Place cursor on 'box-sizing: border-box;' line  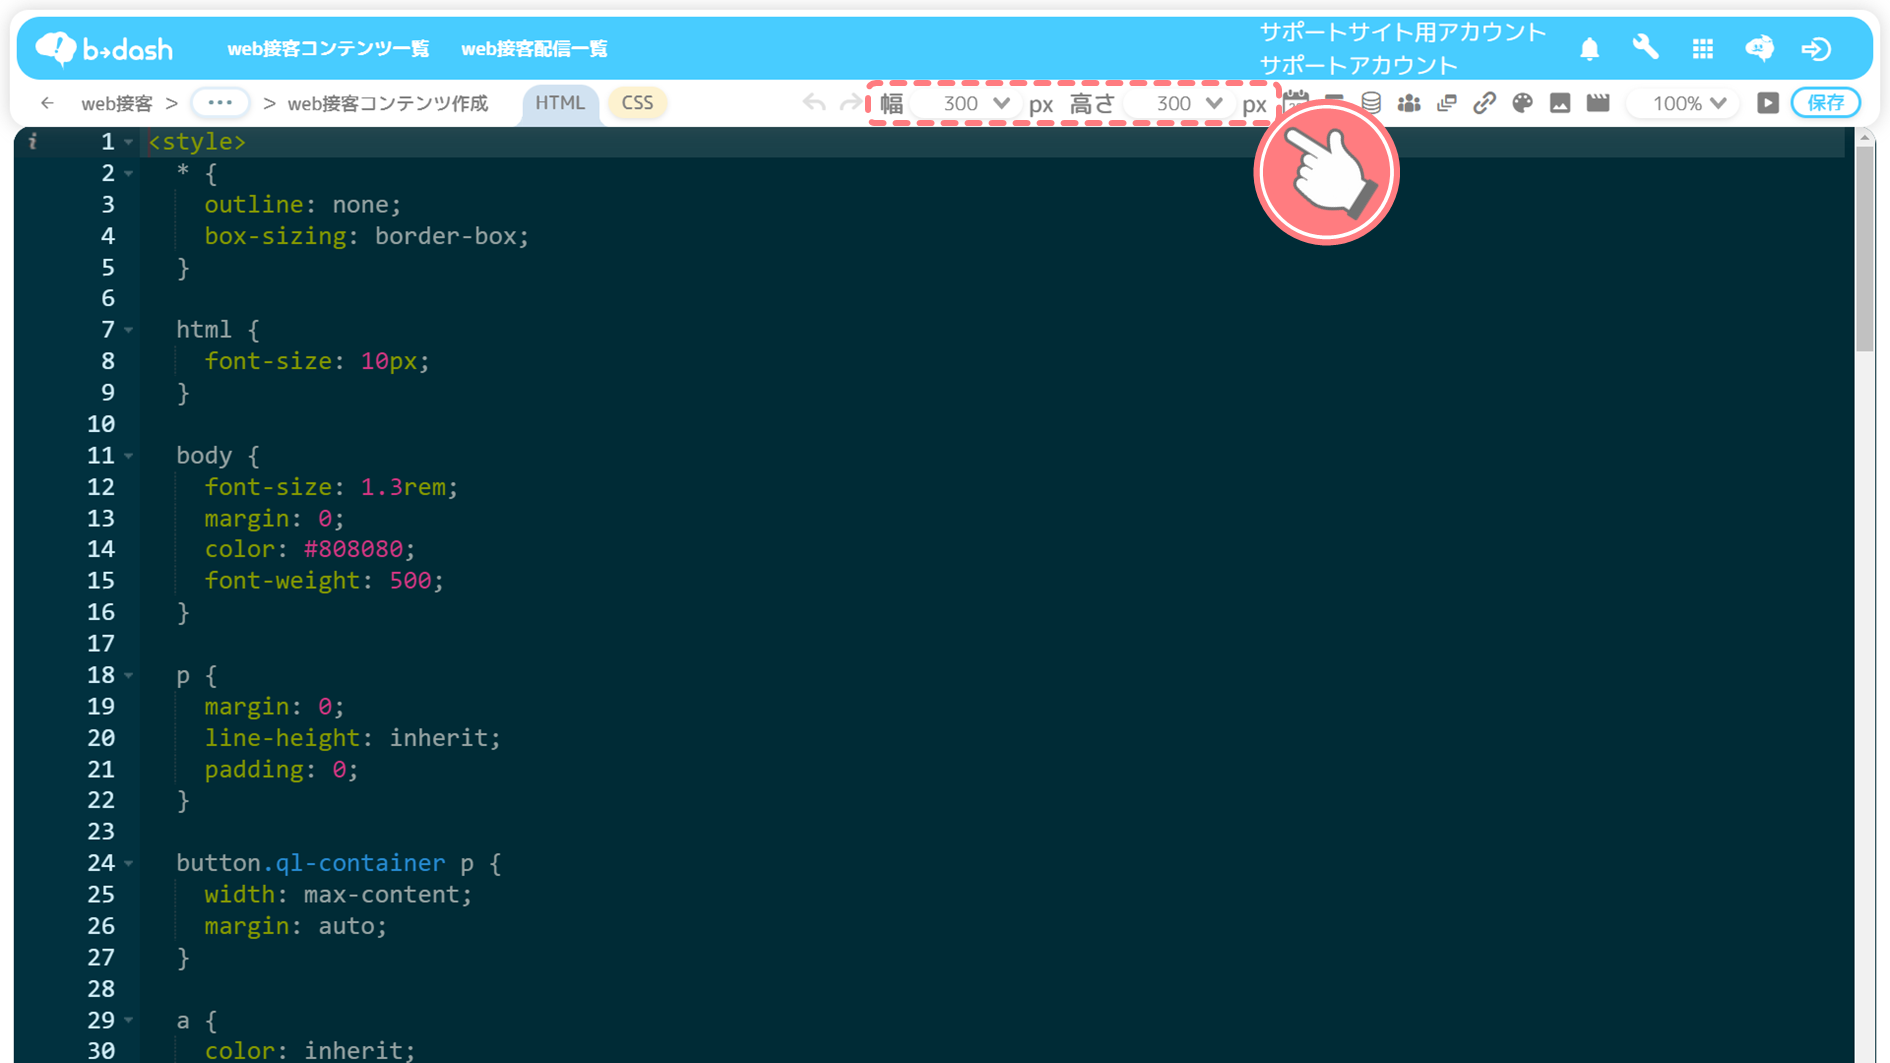pyautogui.click(x=366, y=236)
